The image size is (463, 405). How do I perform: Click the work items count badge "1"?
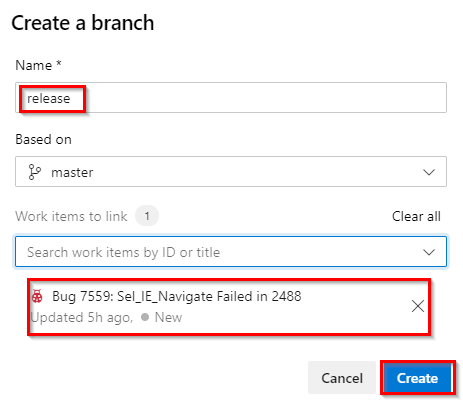coord(147,216)
